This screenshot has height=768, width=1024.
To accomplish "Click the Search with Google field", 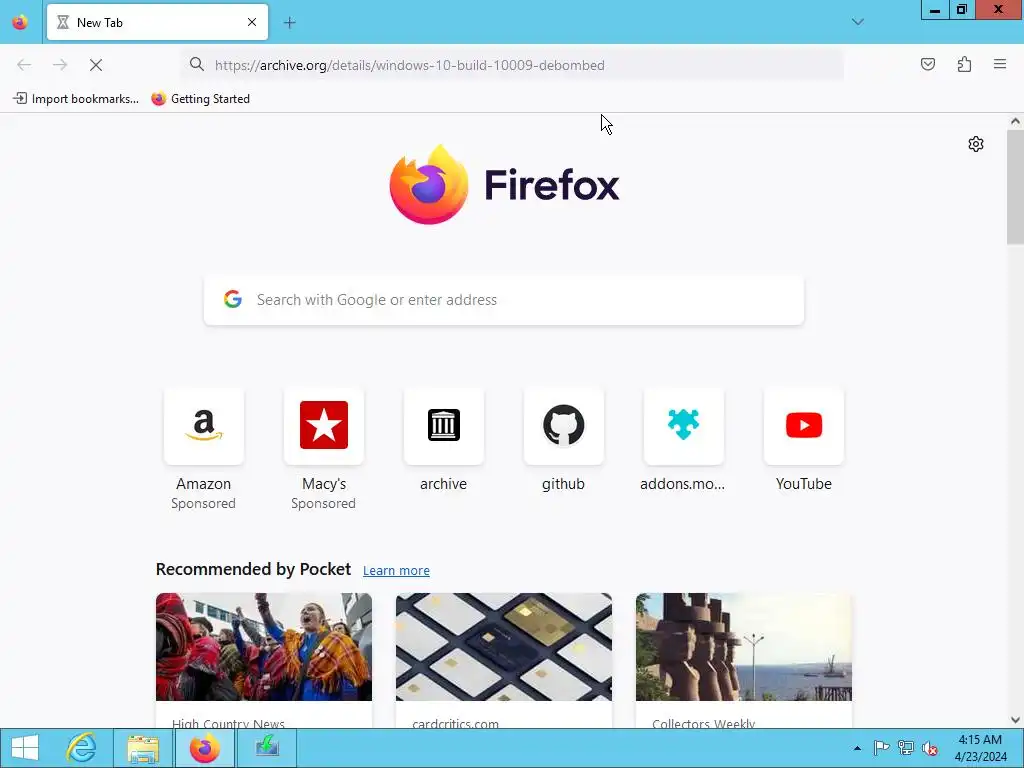I will coord(504,300).
